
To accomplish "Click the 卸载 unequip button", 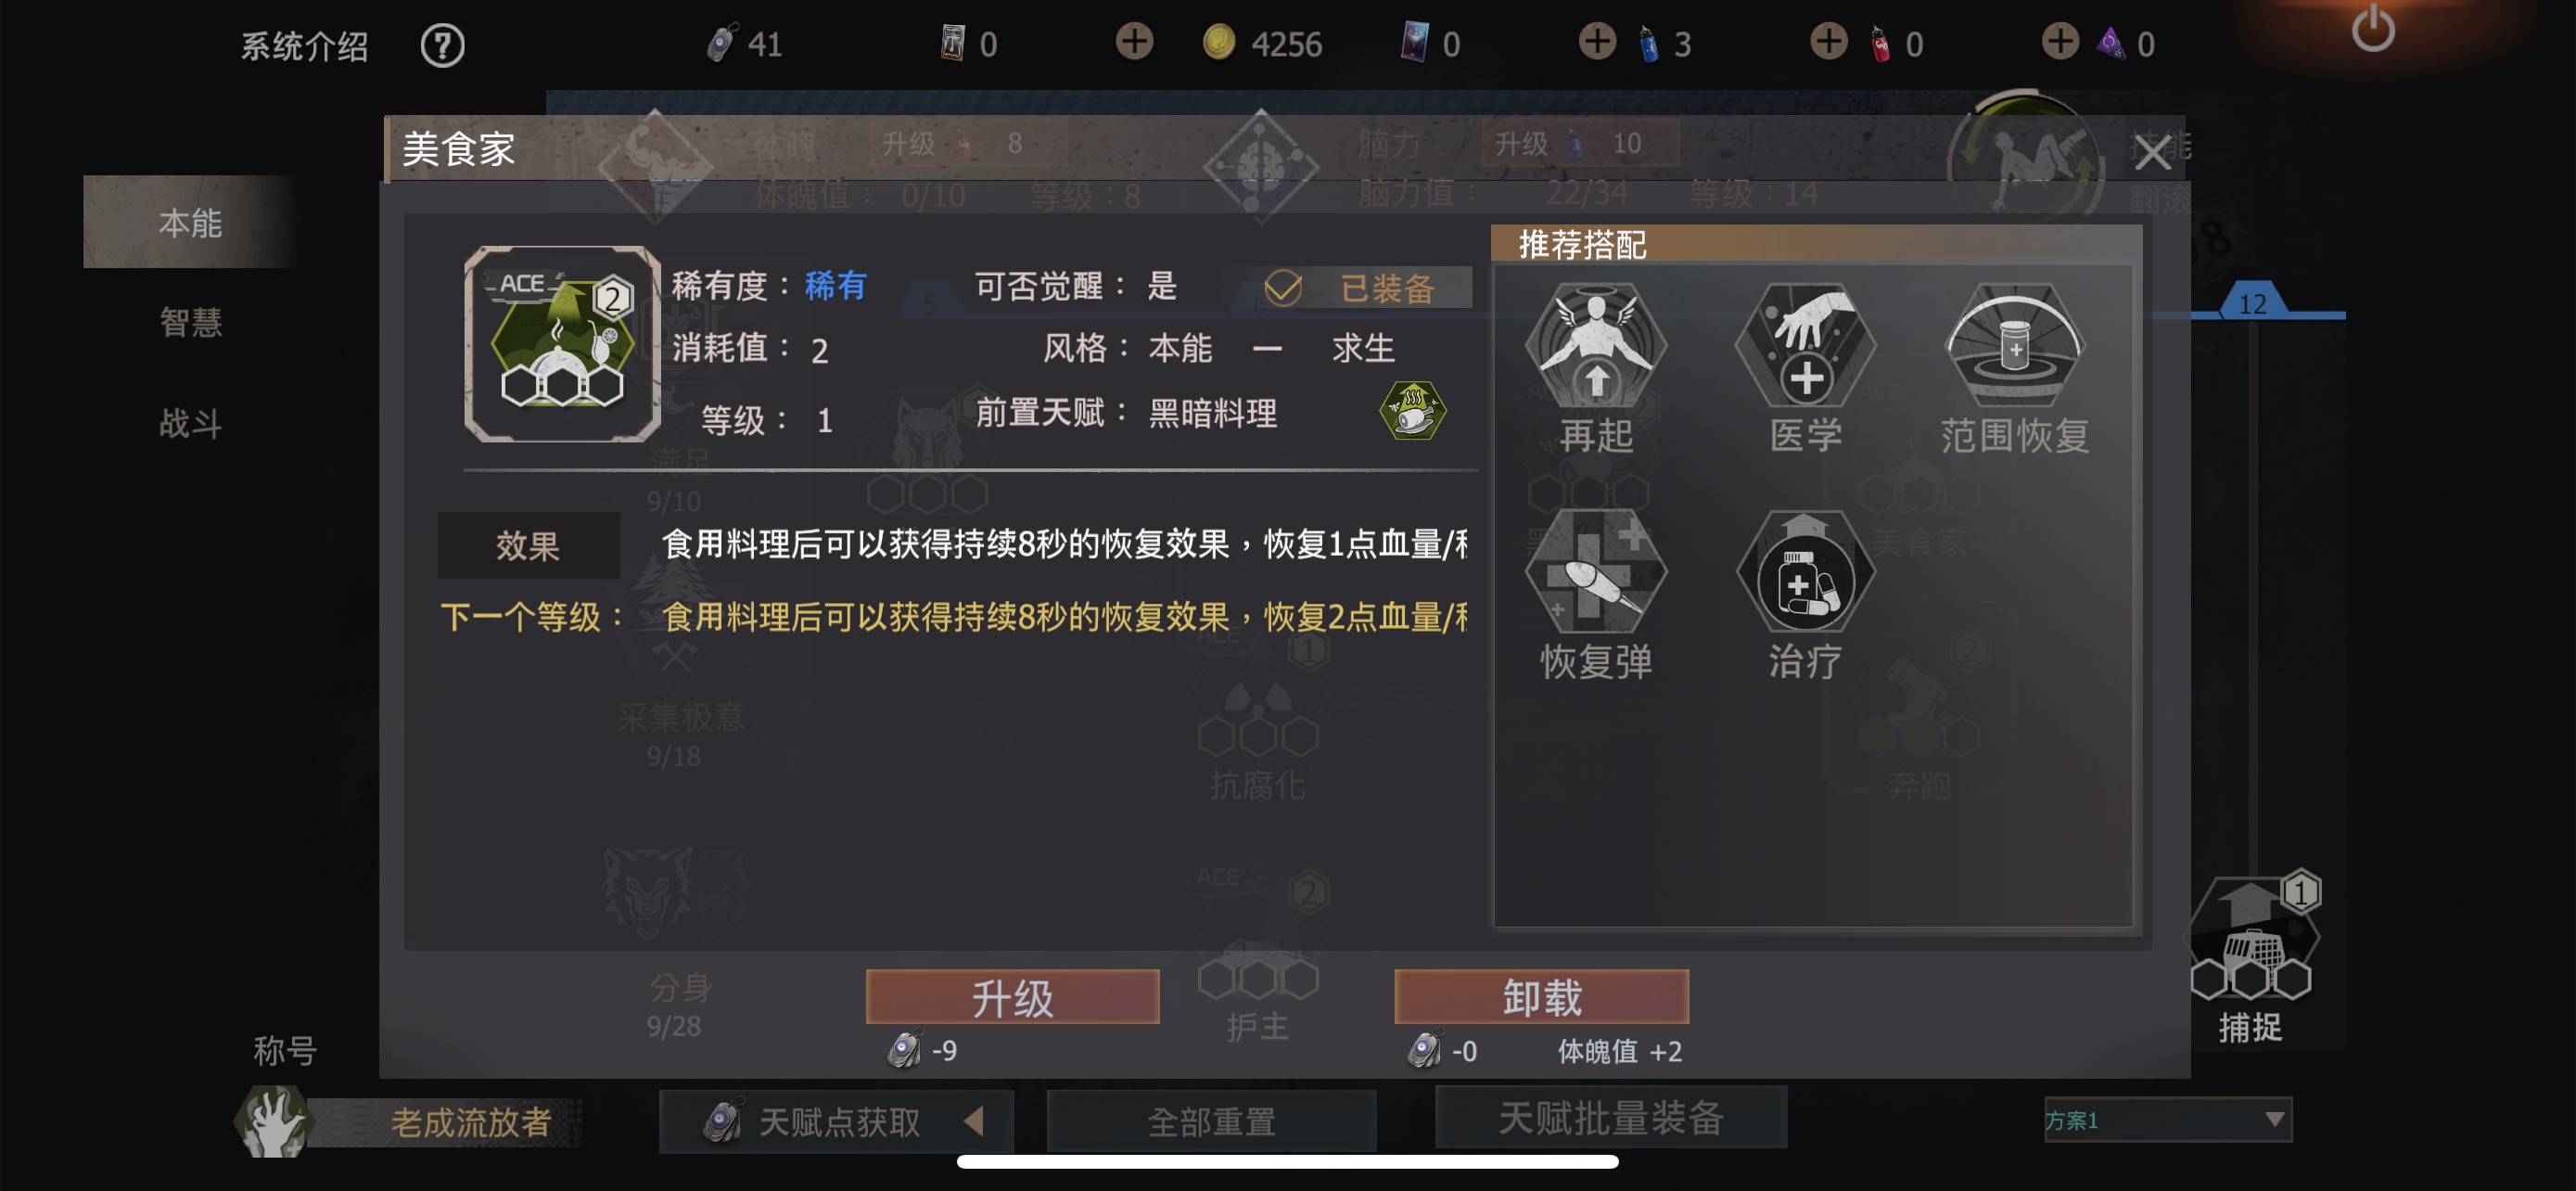I will click(x=1541, y=997).
